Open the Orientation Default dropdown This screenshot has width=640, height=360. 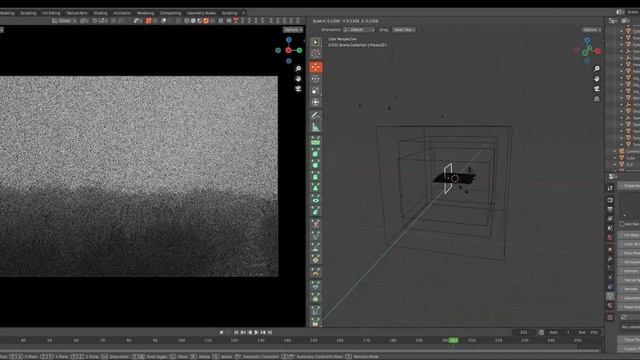[x=359, y=30]
